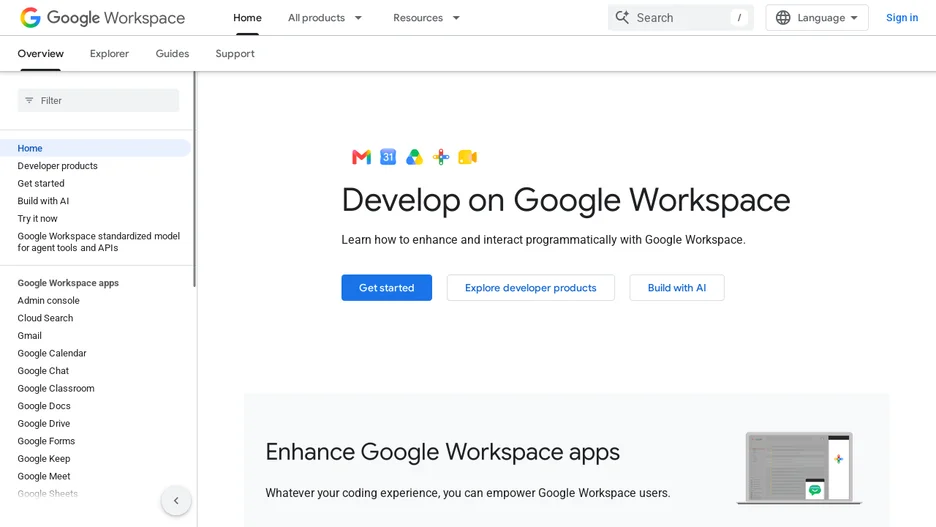Open Try it now sidebar link

pyautogui.click(x=38, y=218)
